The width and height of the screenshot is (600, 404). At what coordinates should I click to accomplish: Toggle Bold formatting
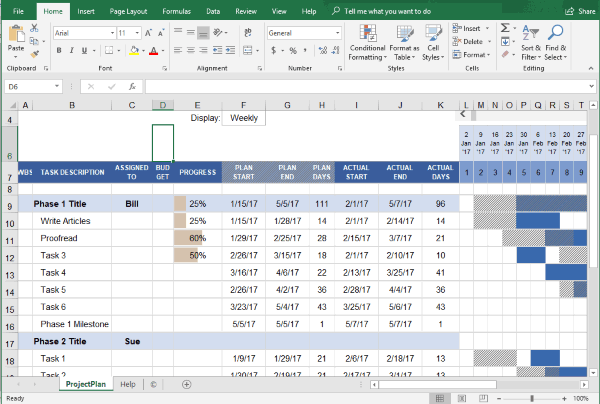[x=58, y=50]
